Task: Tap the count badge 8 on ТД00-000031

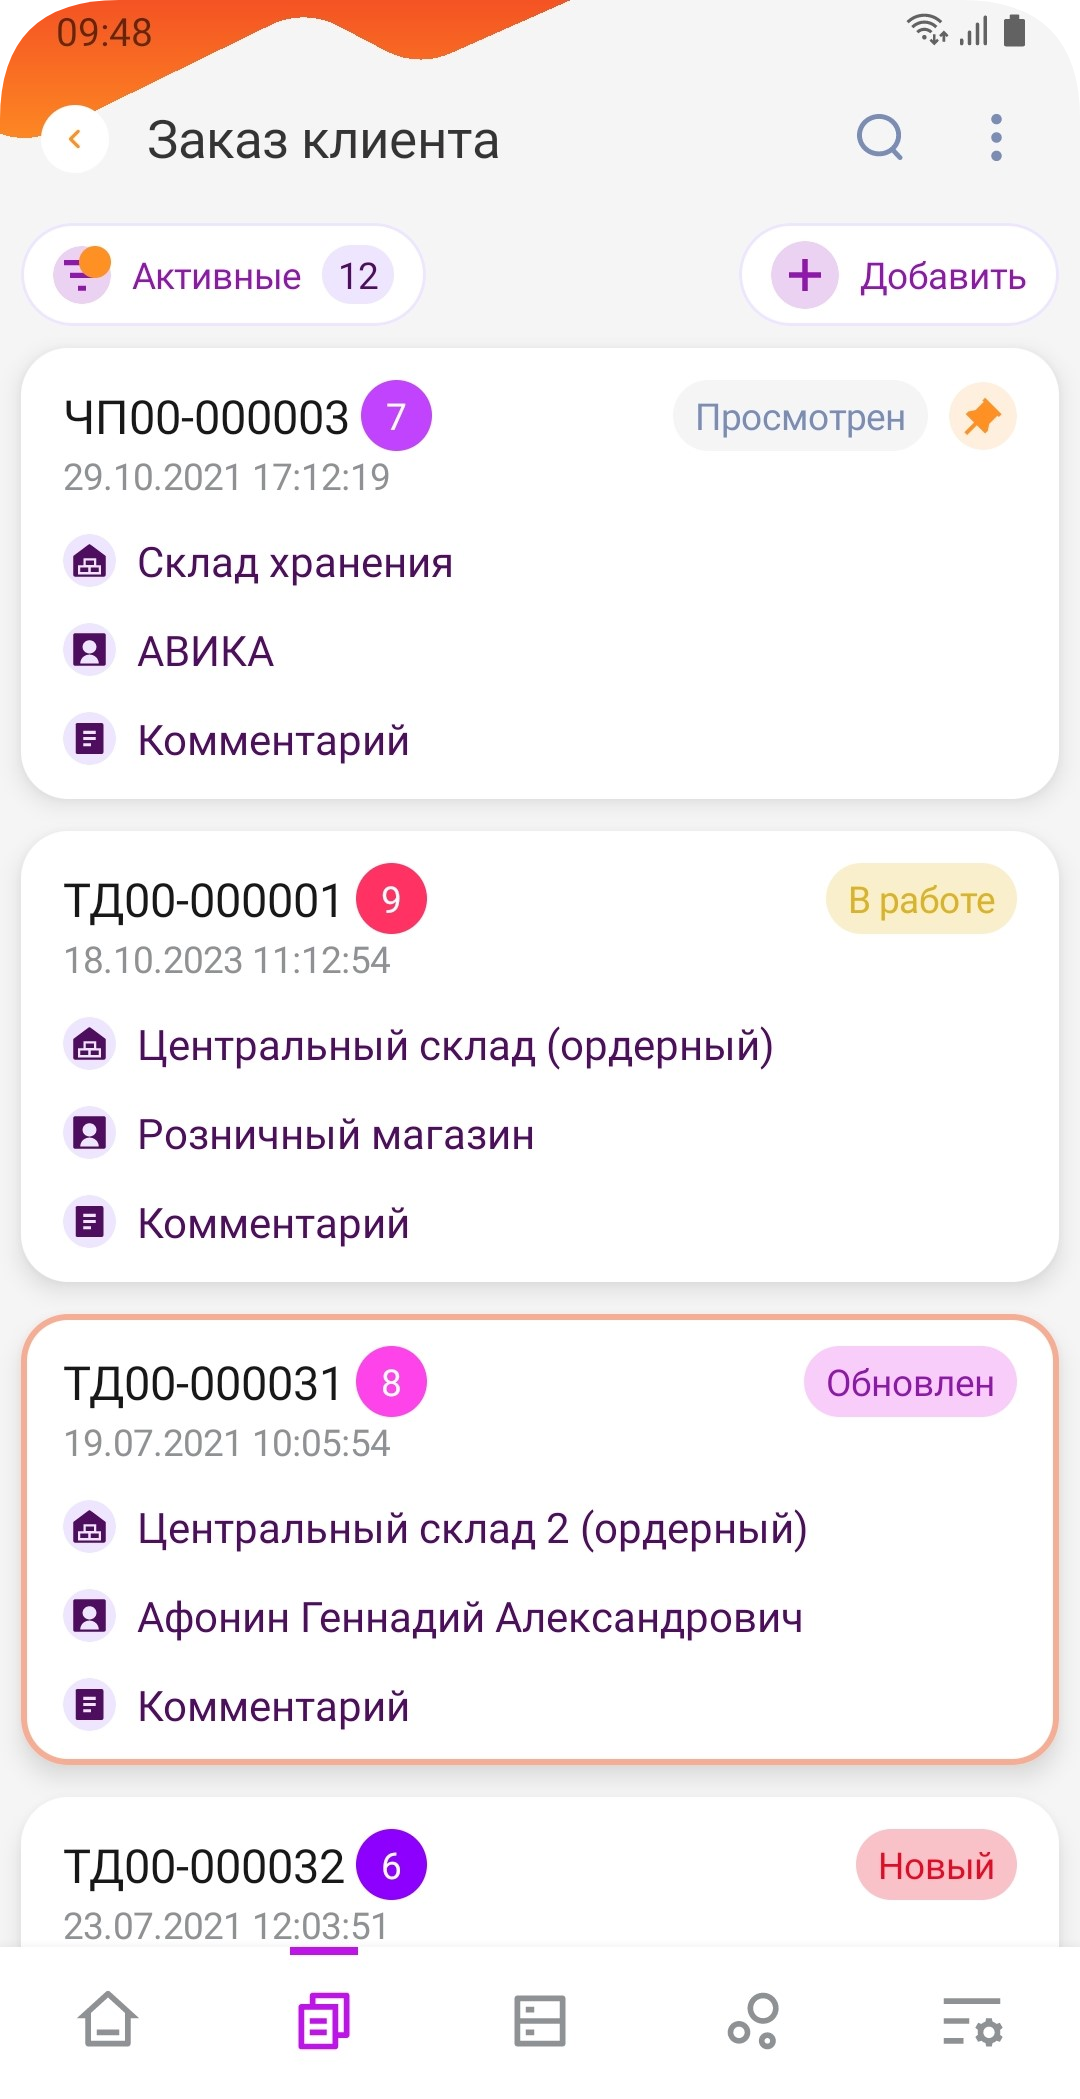Action: click(391, 1382)
